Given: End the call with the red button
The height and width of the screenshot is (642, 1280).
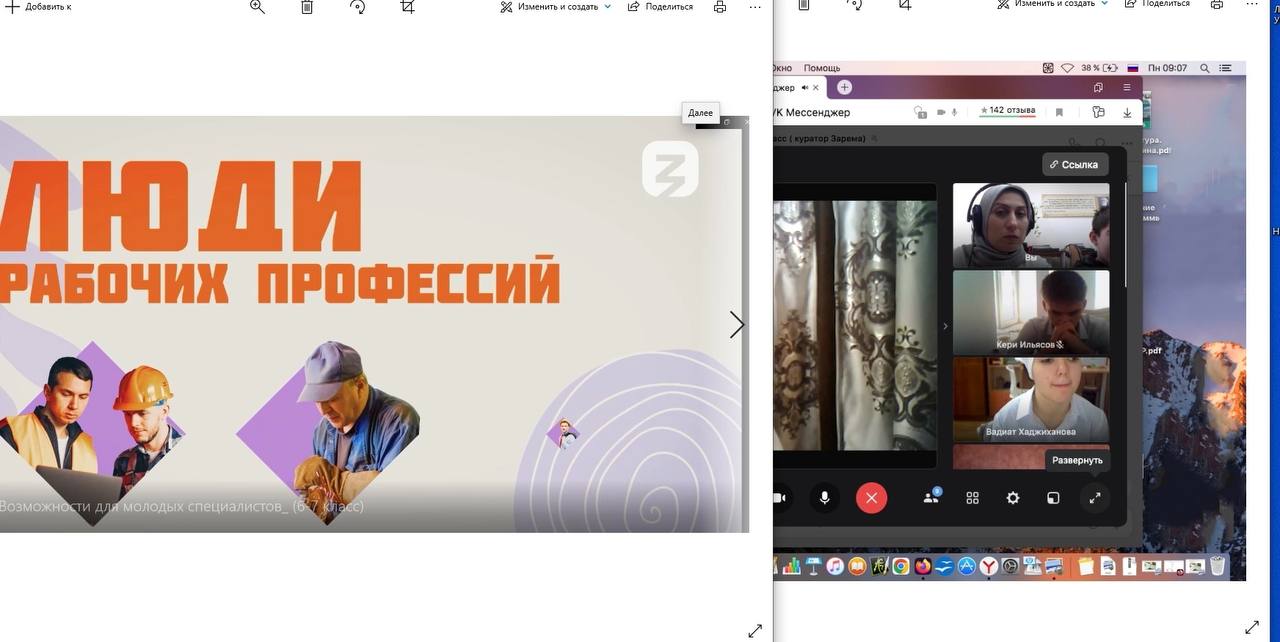Looking at the screenshot, I should pyautogui.click(x=871, y=498).
